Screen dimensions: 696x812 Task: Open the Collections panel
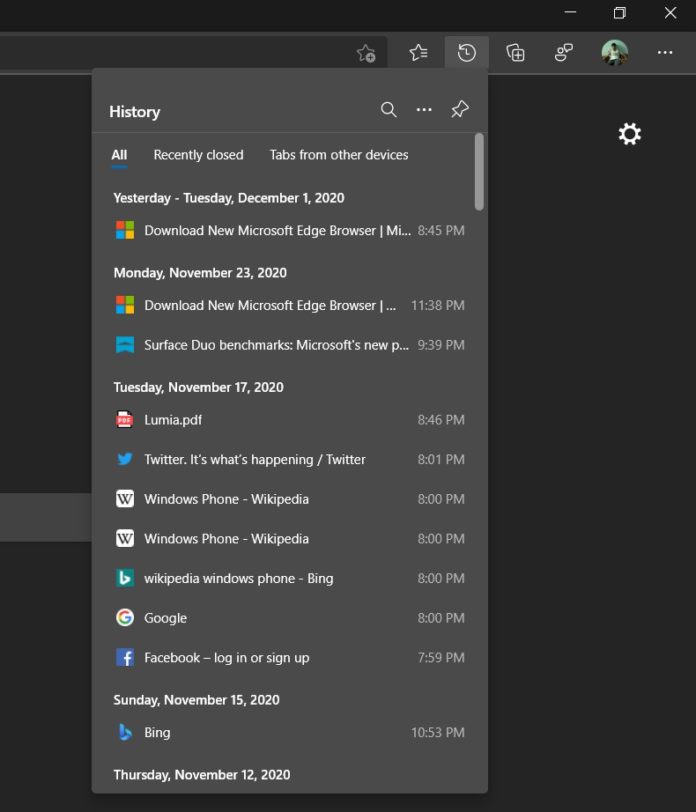point(514,53)
